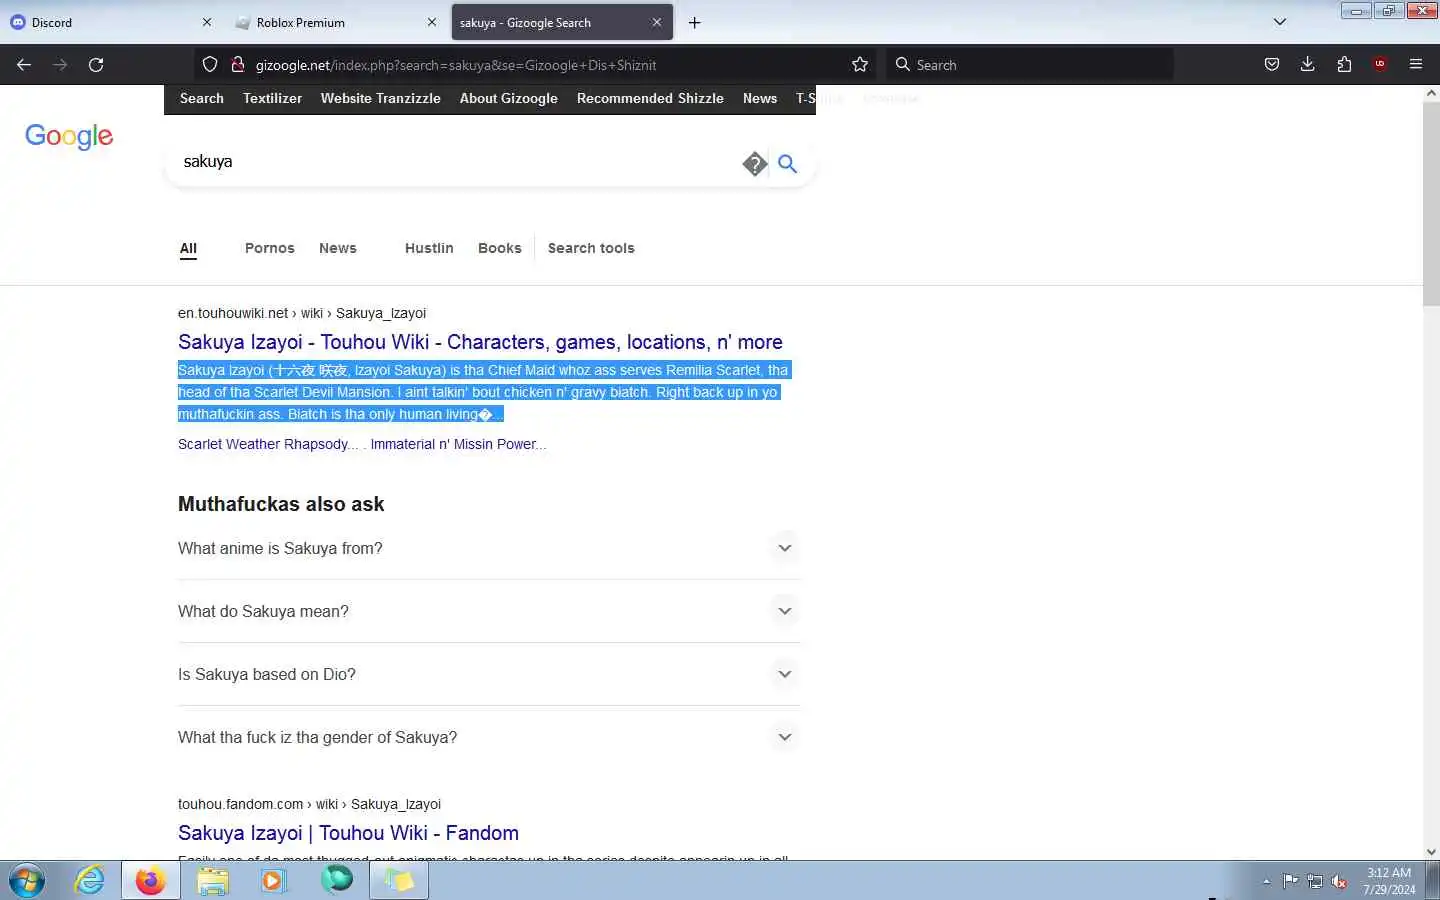Screen dimensions: 1440x900
Task: Open News in the top menu
Action: click(760, 98)
